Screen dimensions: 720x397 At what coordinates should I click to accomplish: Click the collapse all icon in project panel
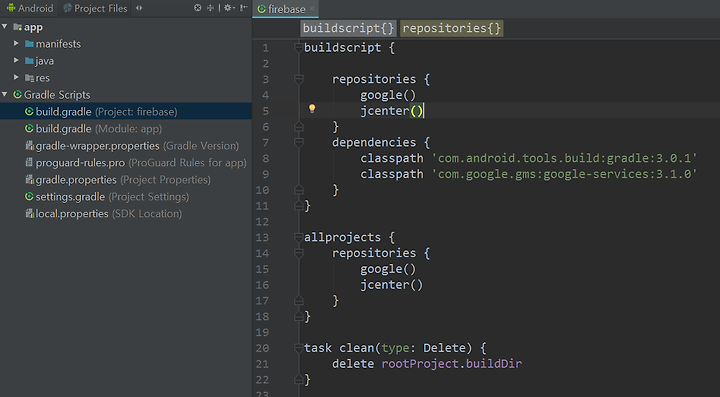click(x=211, y=8)
